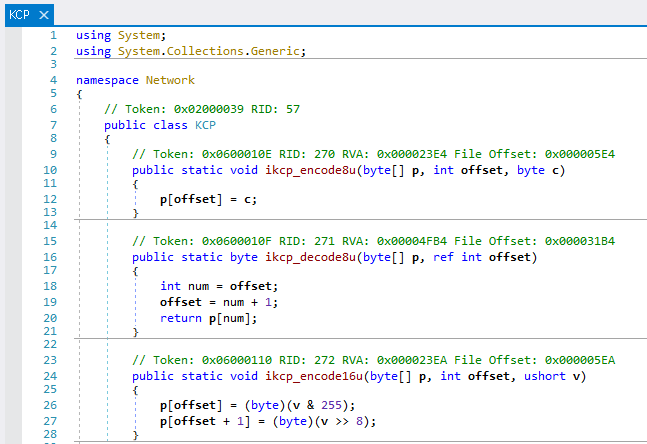647x444 pixels.
Task: Click the Token 0x06000110 comment
Action: click(373, 360)
